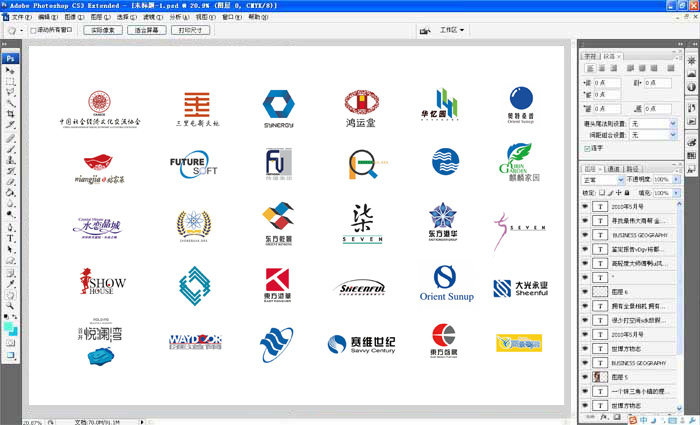This screenshot has height=425, width=700.
Task: Toggle lock all for layer
Action: point(627,193)
